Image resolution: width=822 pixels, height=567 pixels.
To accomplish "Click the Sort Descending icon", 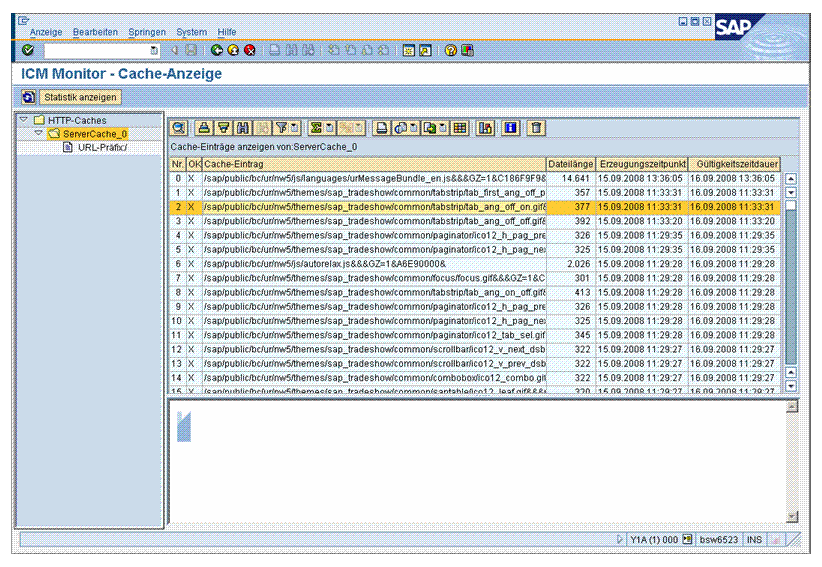I will tap(224, 128).
